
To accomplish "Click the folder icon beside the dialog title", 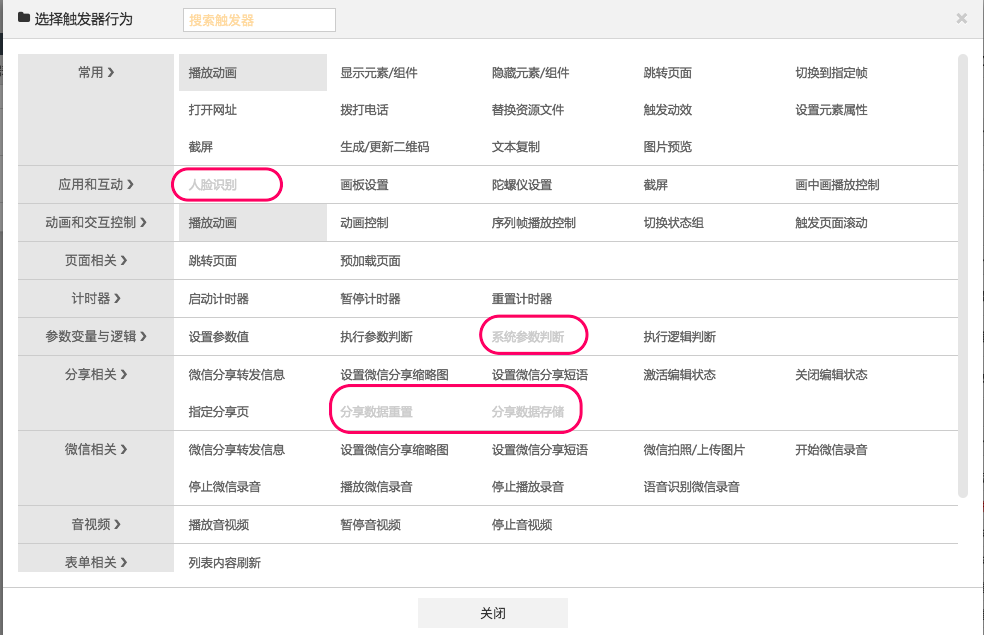I will [x=24, y=18].
